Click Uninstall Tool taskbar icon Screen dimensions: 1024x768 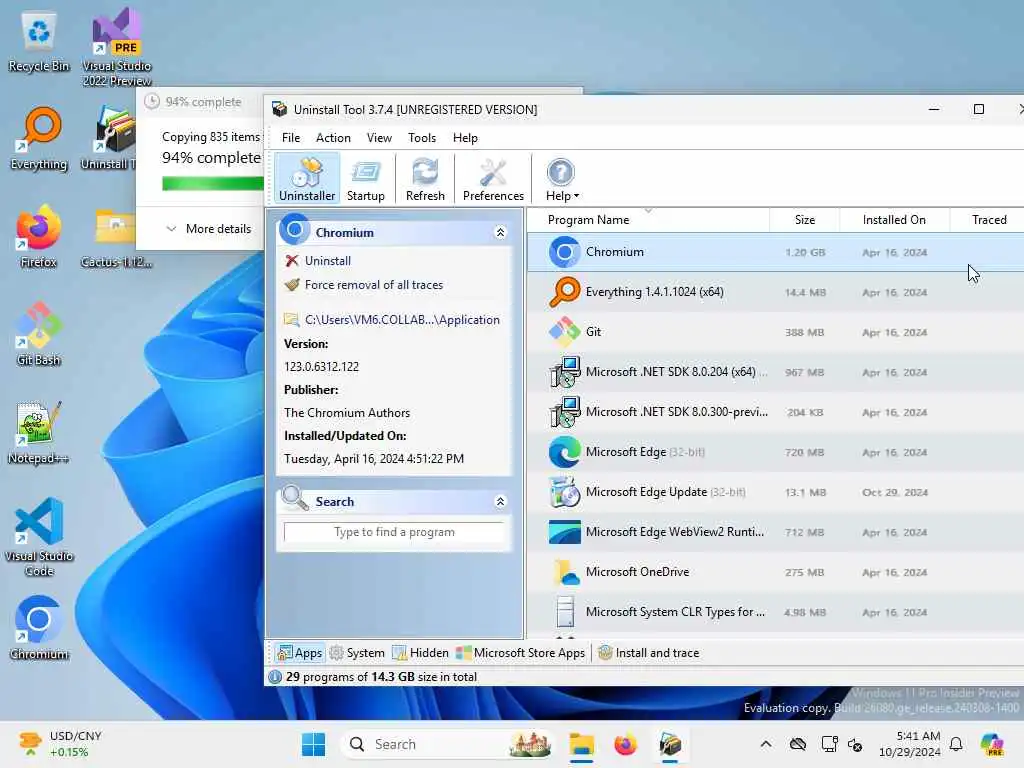click(670, 744)
